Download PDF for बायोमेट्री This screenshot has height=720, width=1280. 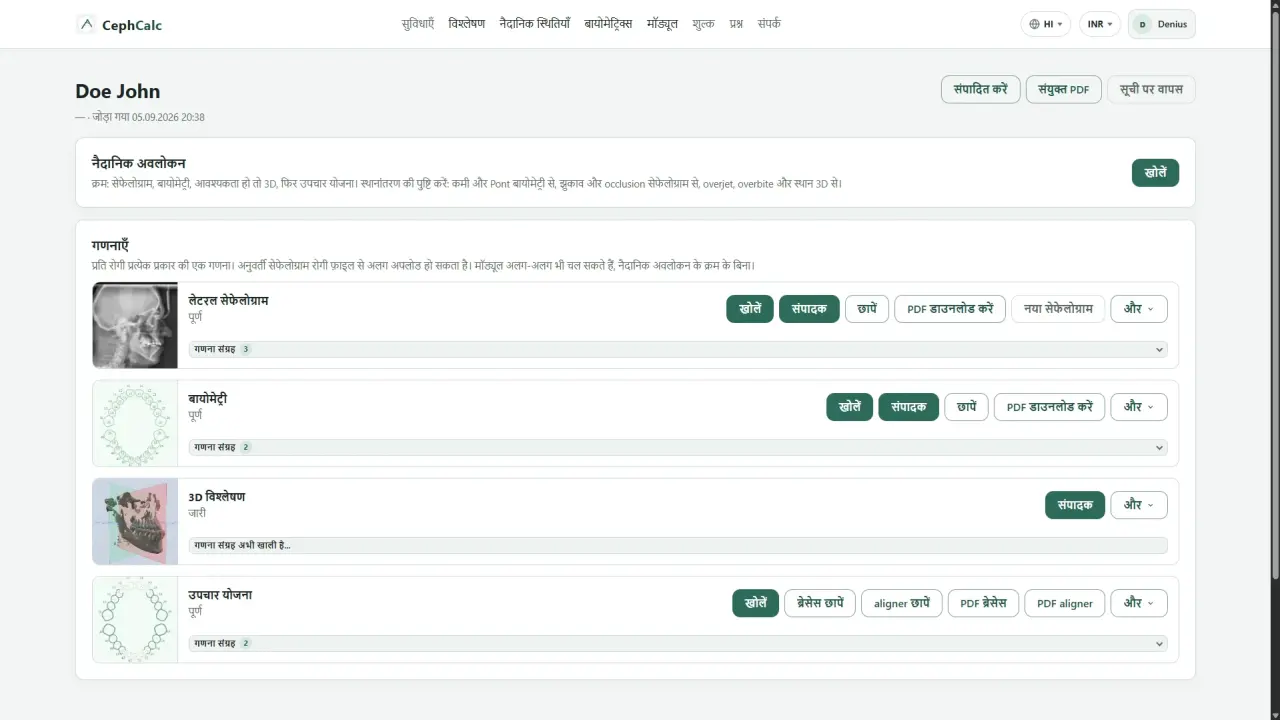[x=1050, y=407]
